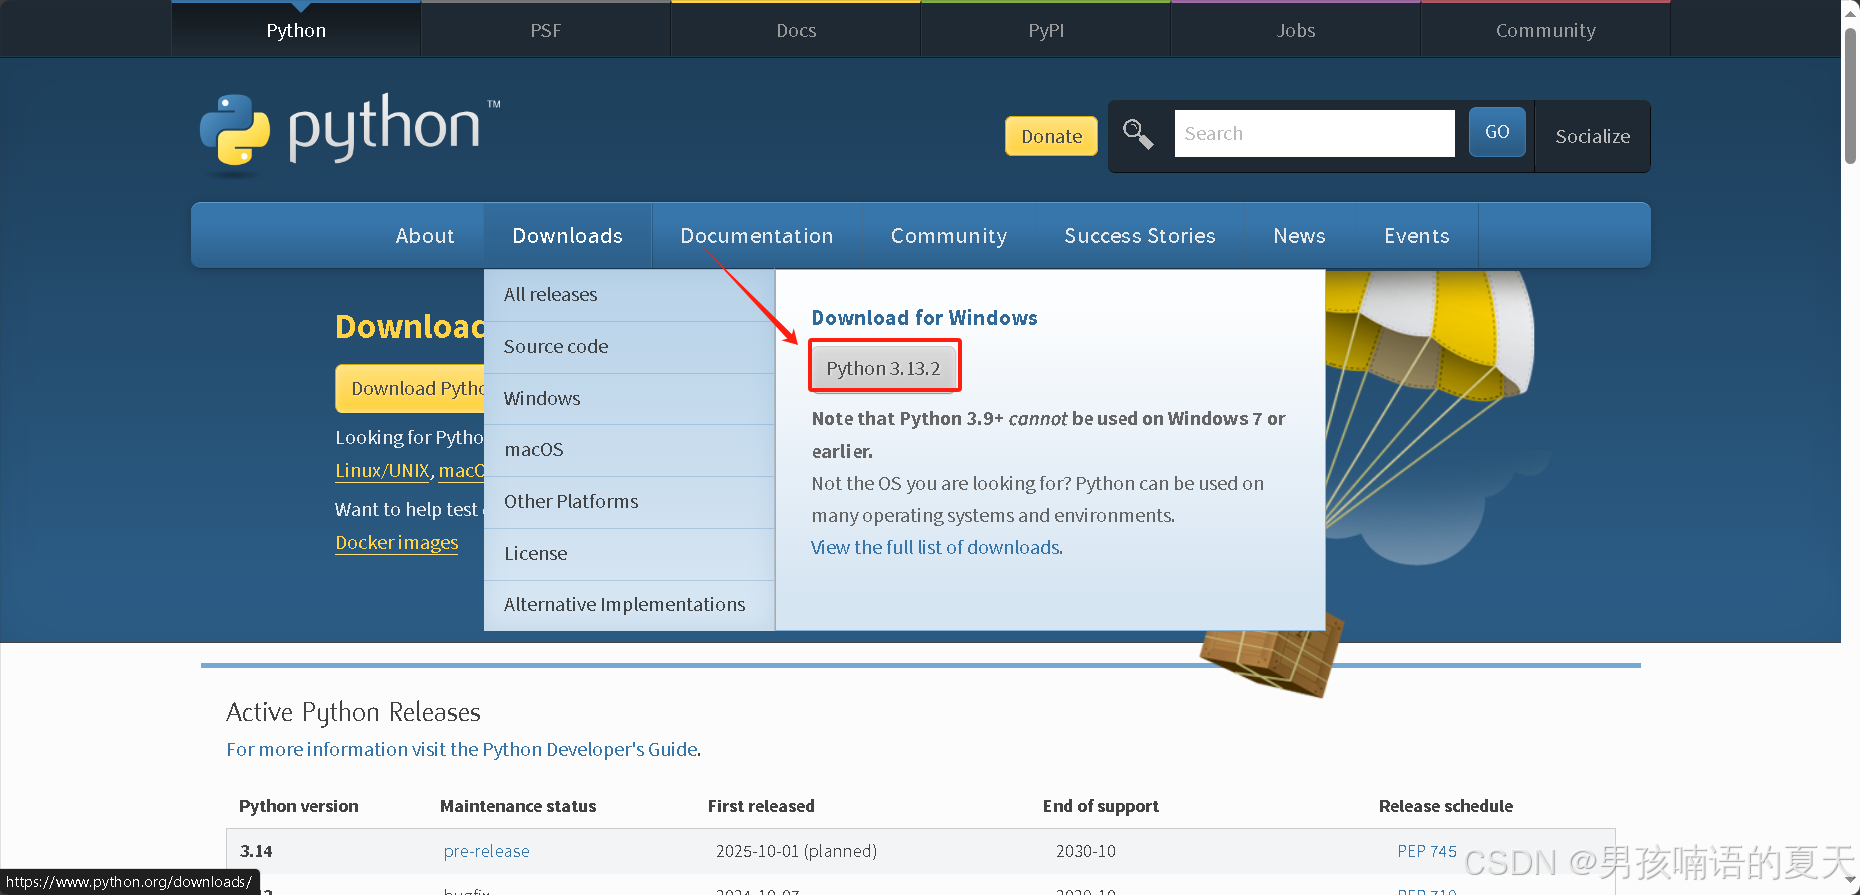Switch to the PyPI top tab
This screenshot has width=1860, height=895.
[1046, 30]
